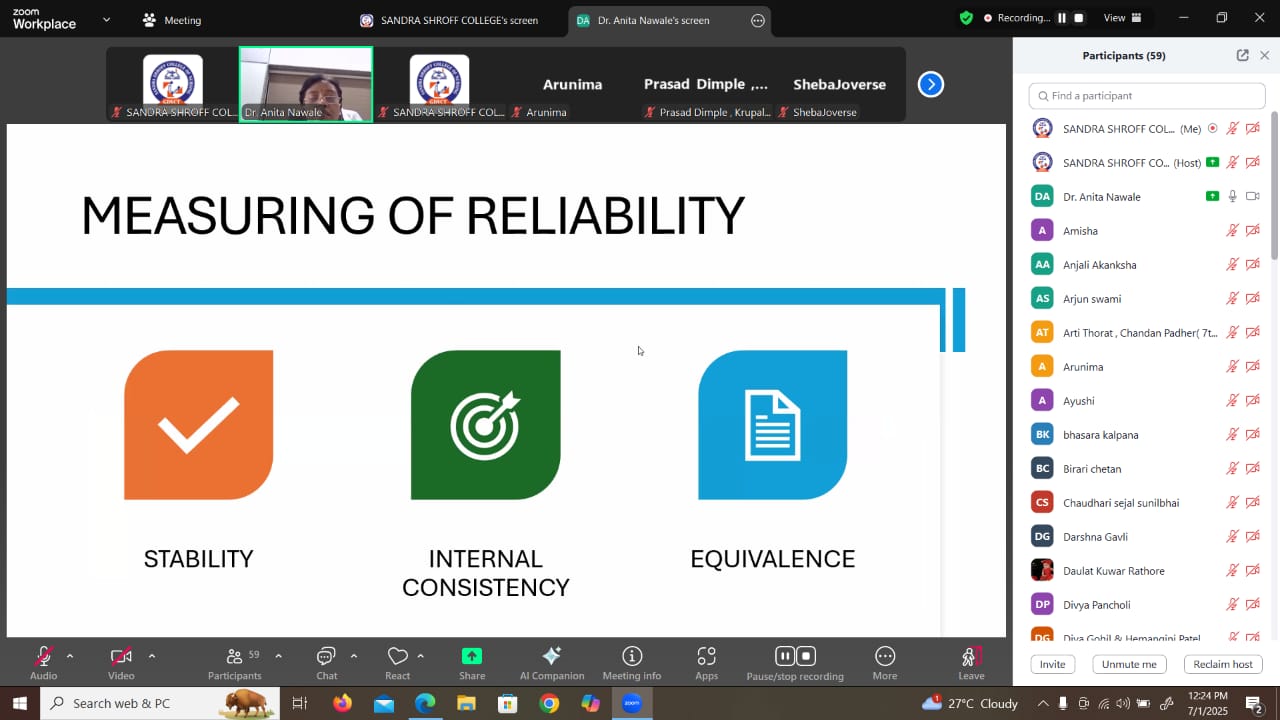
Task: Switch to SANDRA SHROFF COLLEGE's screen tab
Action: click(x=449, y=20)
